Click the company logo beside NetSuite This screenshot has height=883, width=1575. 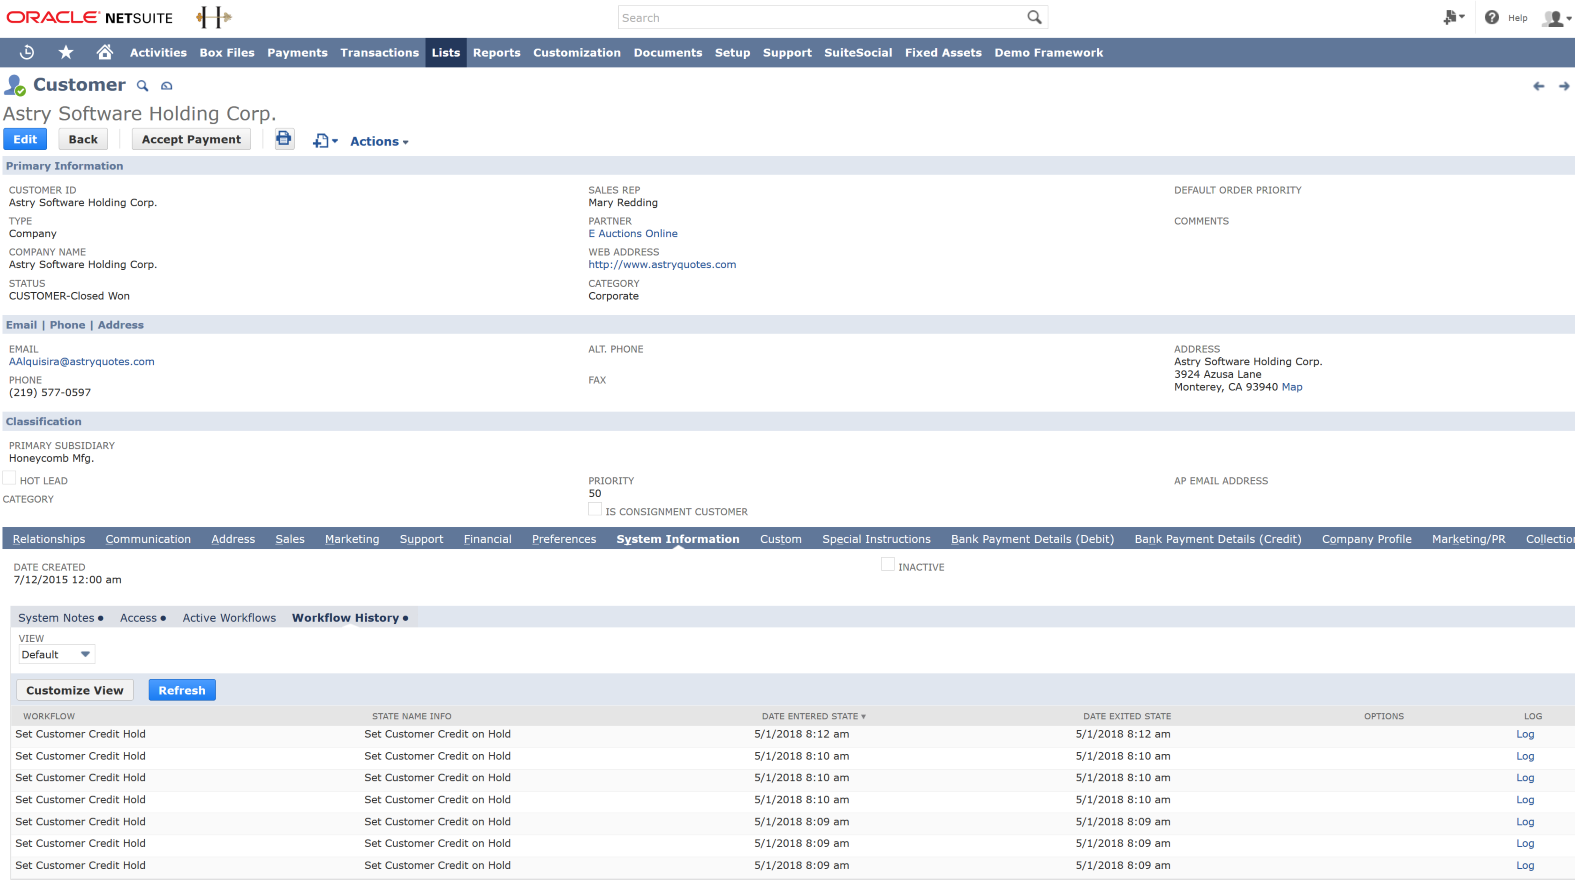point(213,17)
